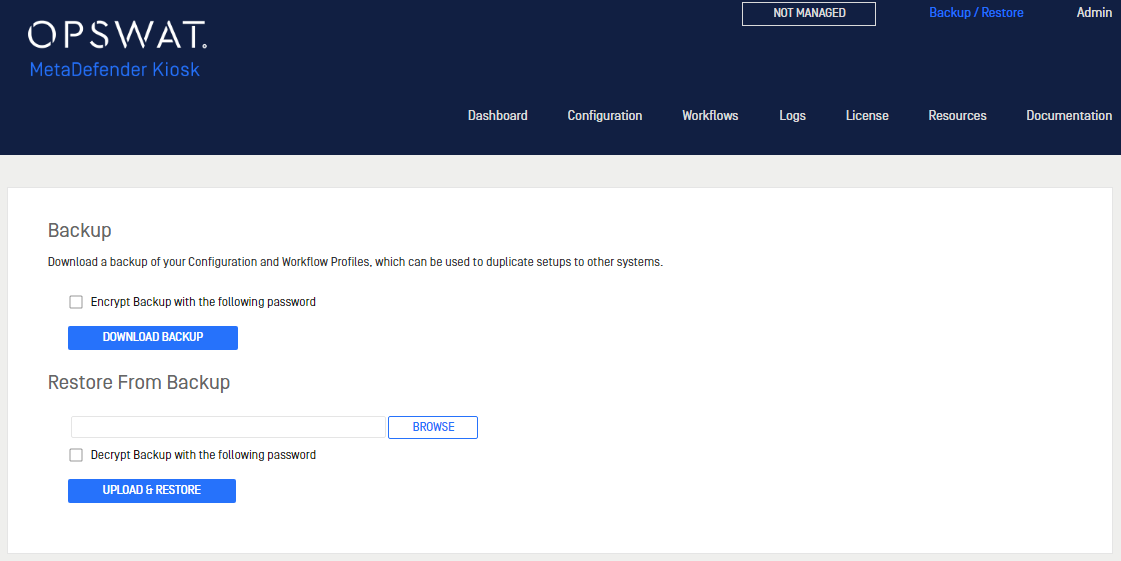Select the License menu item

pyautogui.click(x=866, y=116)
